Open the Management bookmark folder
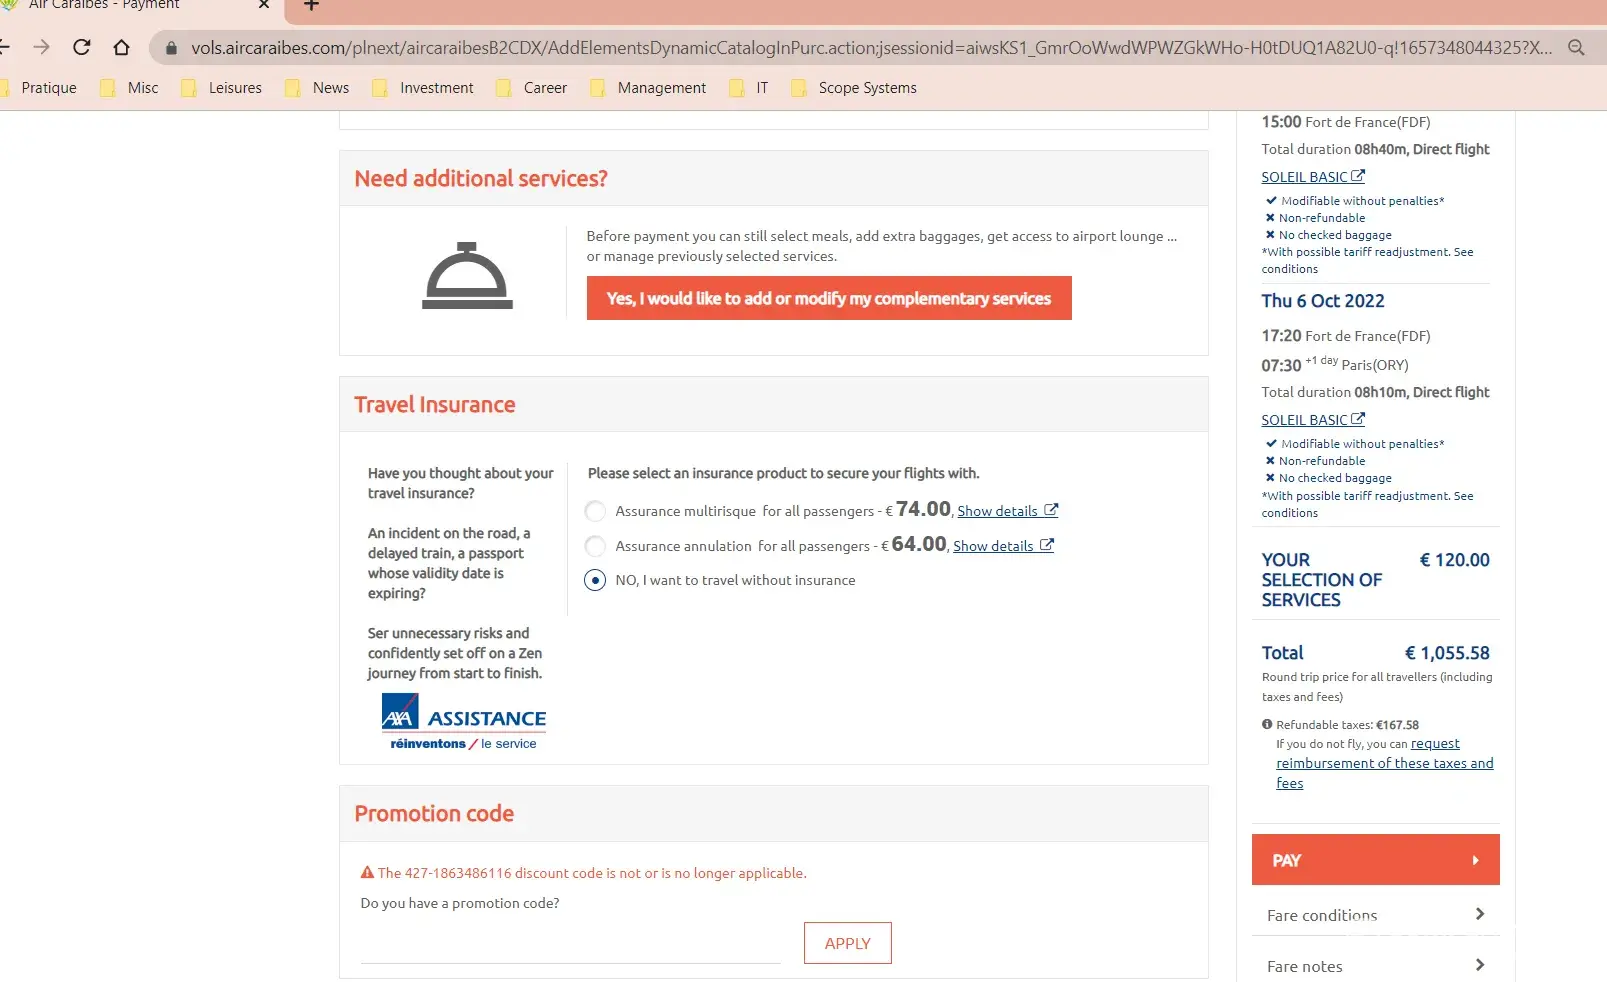 (x=648, y=88)
